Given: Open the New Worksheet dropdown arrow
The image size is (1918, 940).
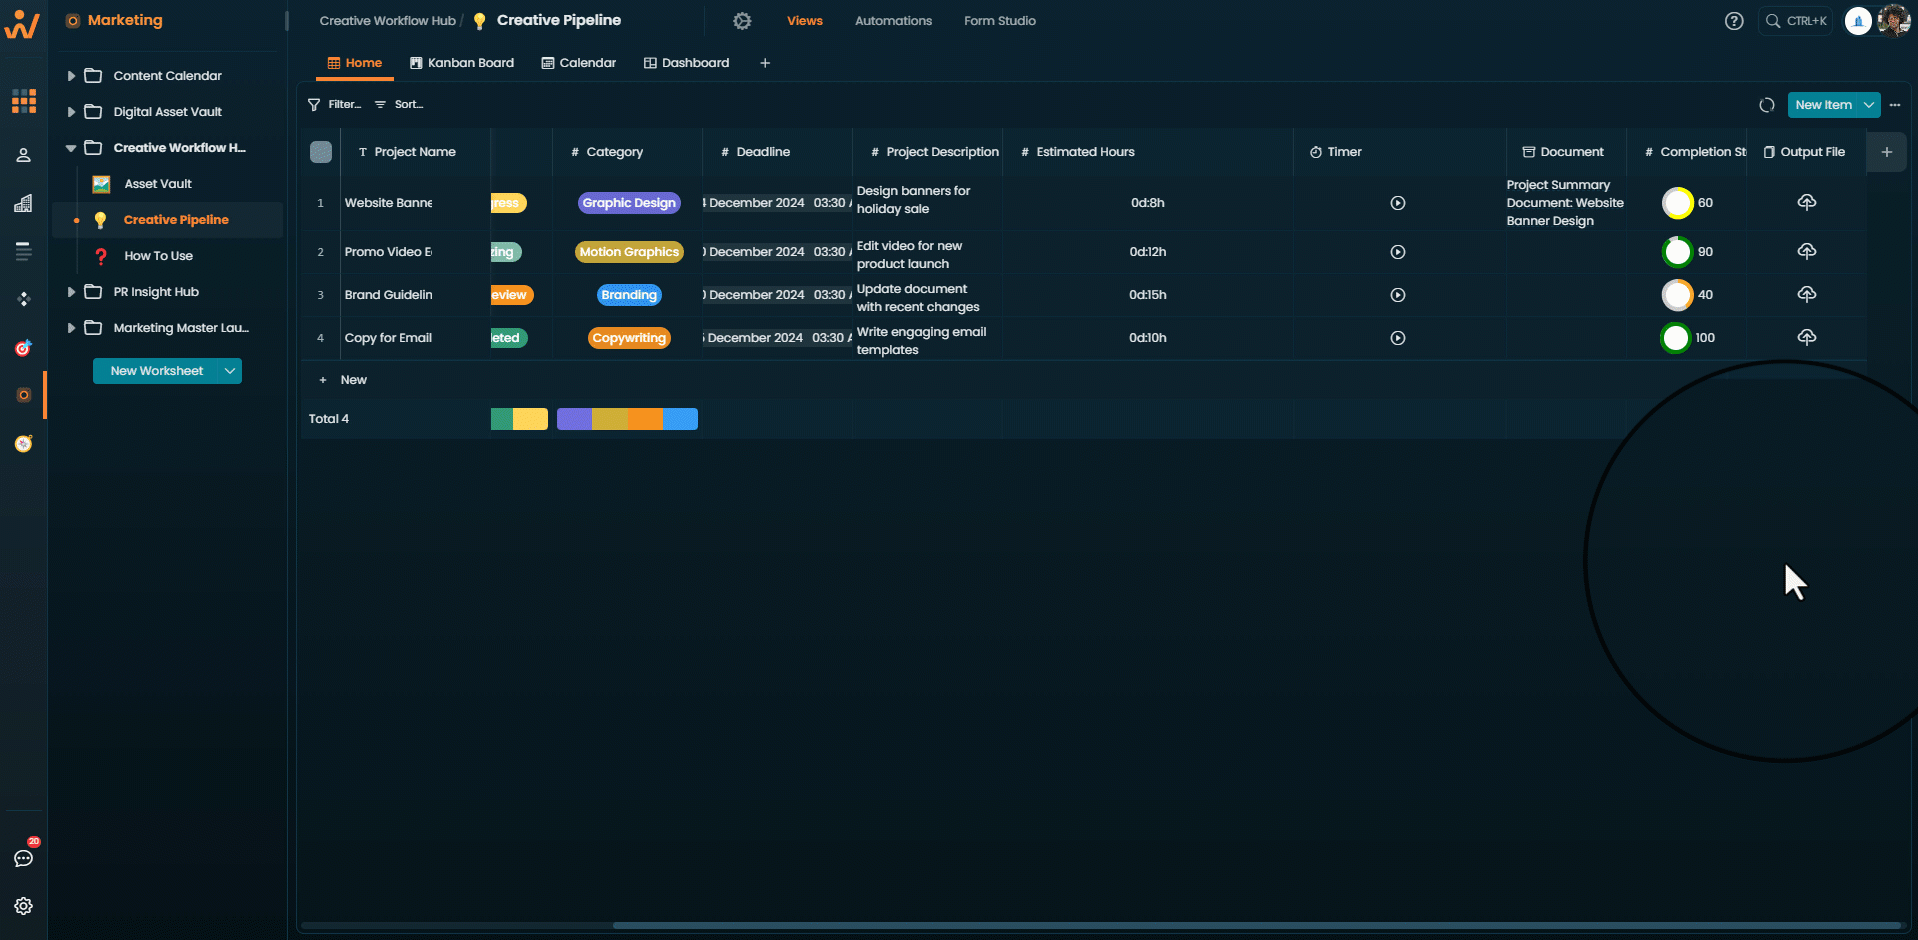Looking at the screenshot, I should (231, 371).
